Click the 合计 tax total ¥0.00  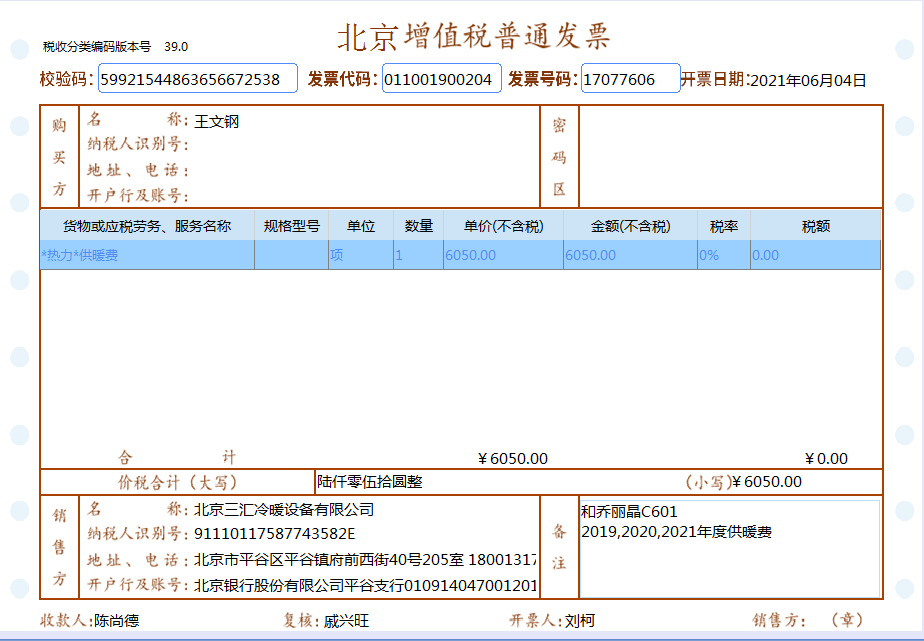(x=826, y=458)
